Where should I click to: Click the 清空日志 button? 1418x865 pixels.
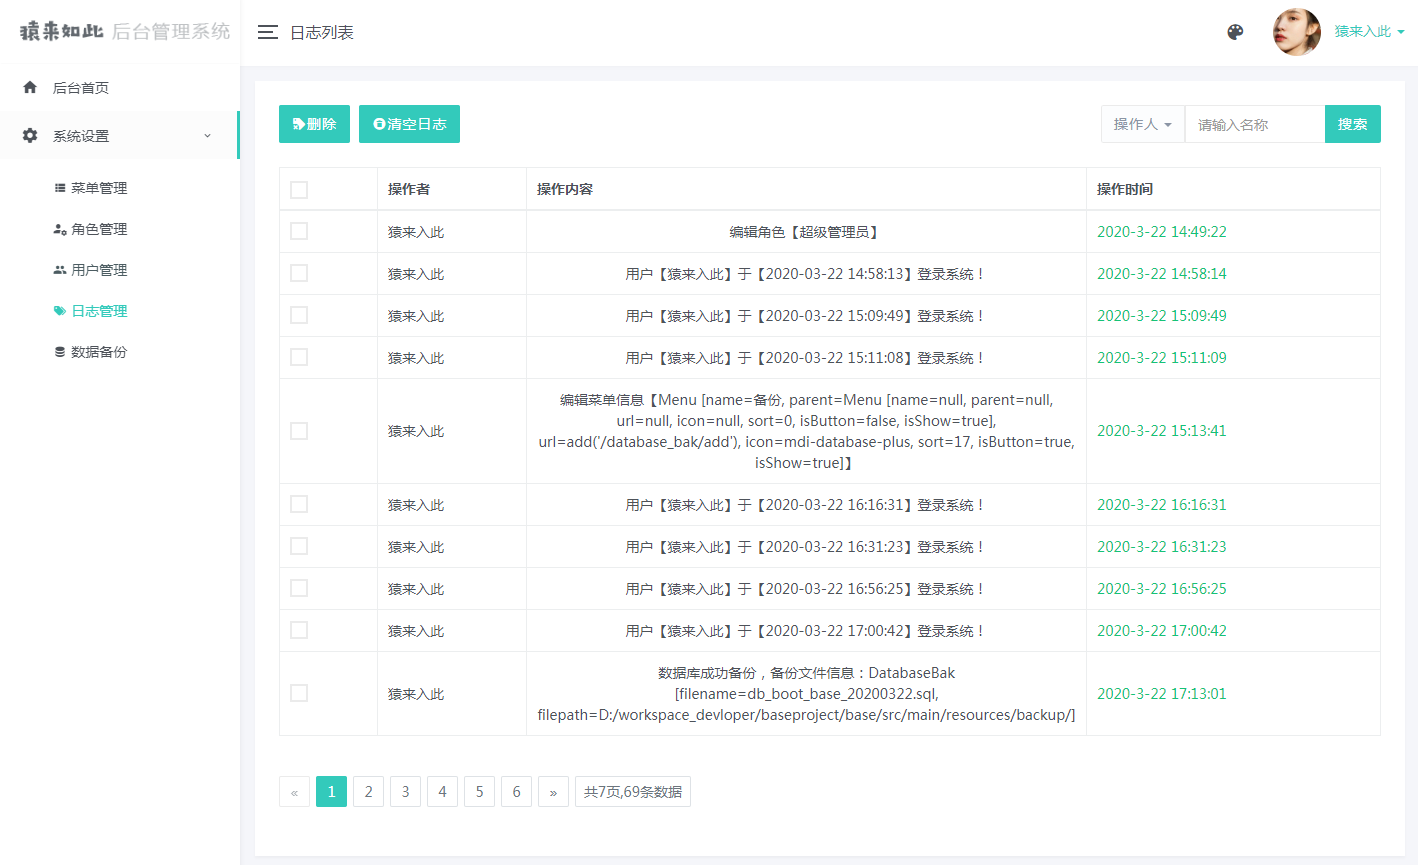coord(409,124)
